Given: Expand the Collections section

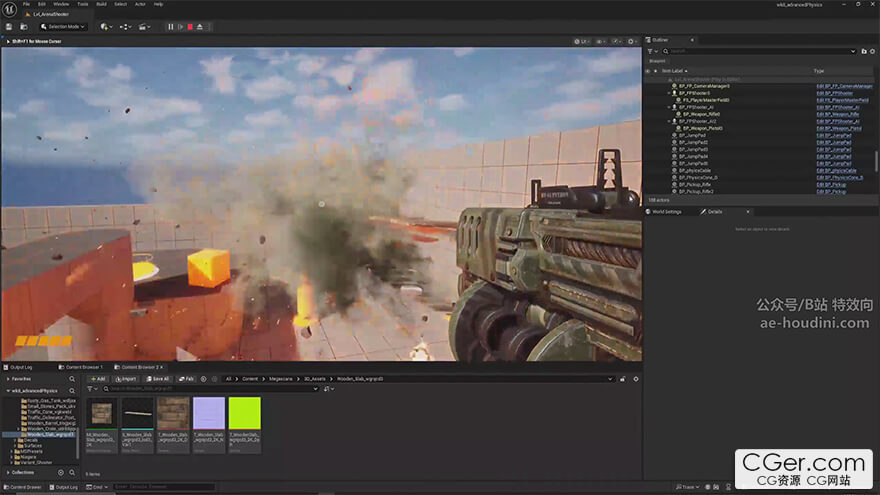Looking at the screenshot, I should pos(6,472).
